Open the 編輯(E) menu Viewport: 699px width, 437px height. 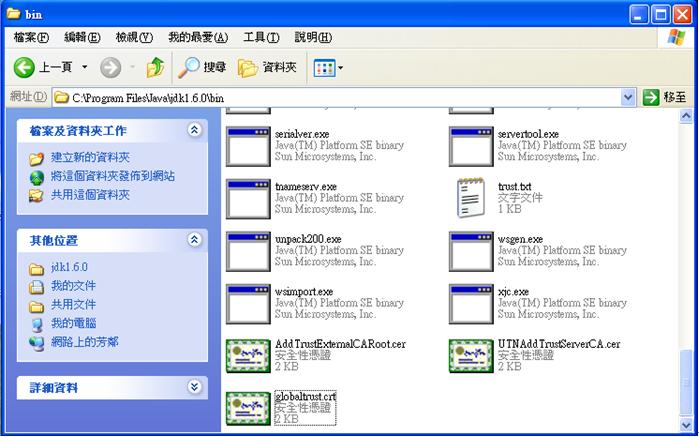point(82,37)
